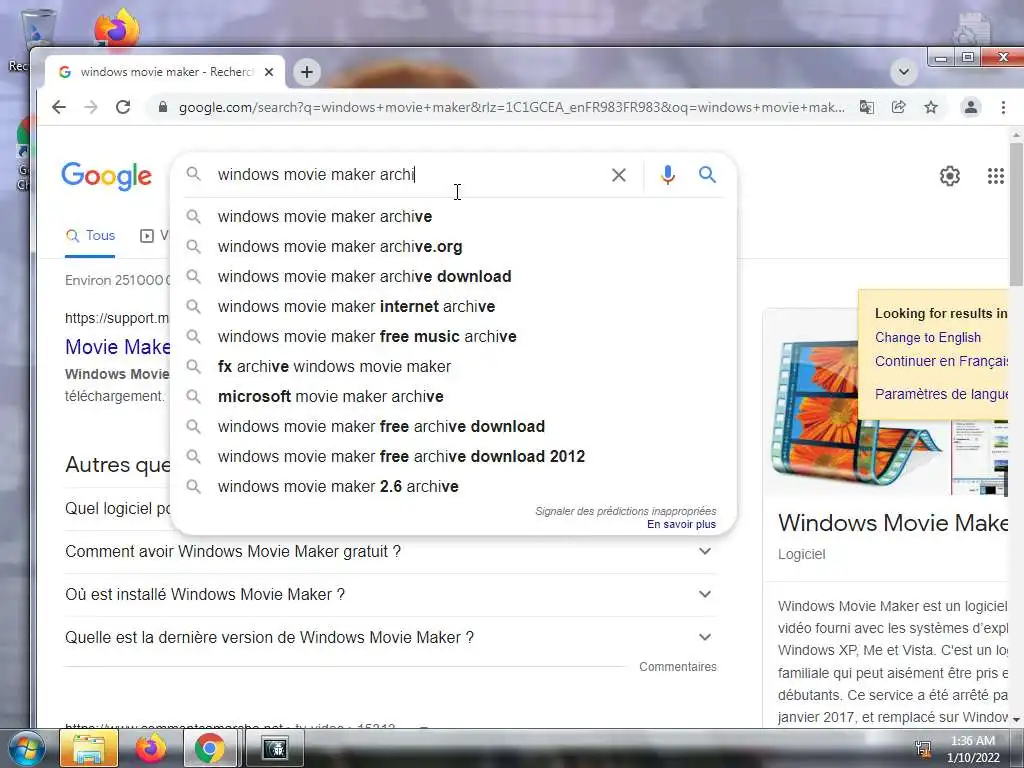Open the Google apps grid icon
This screenshot has width=1024, height=768.
[x=995, y=176]
